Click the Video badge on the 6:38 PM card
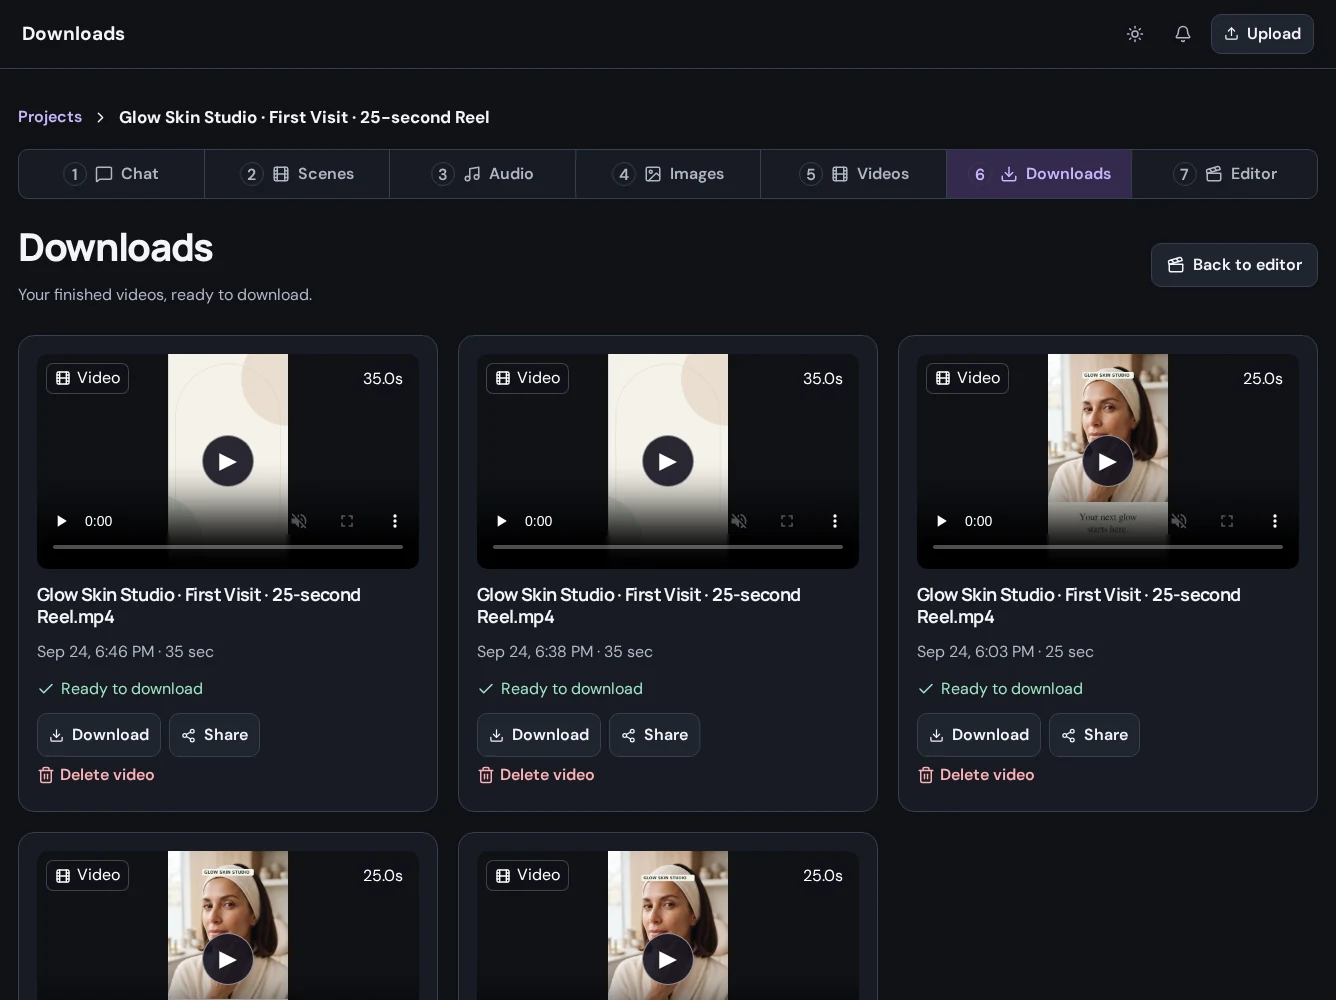The width and height of the screenshot is (1336, 1000). 528,378
